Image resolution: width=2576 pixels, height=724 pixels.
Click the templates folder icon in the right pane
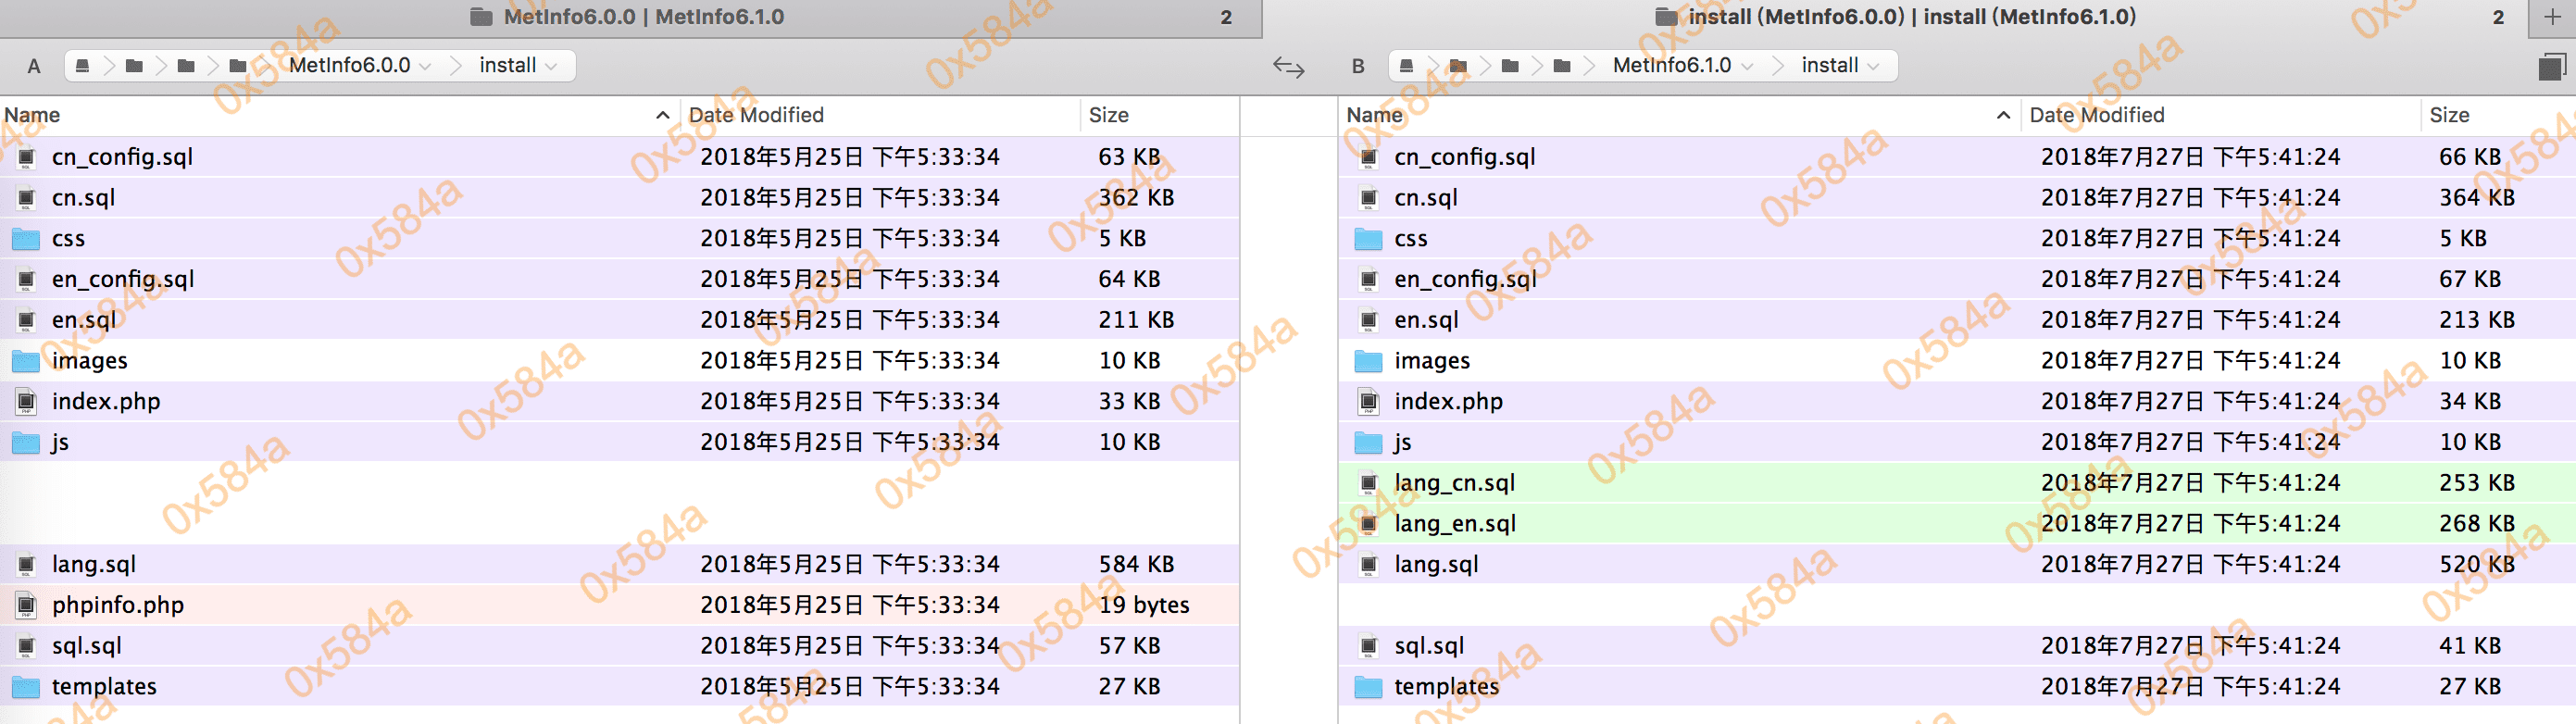pyautogui.click(x=1368, y=687)
